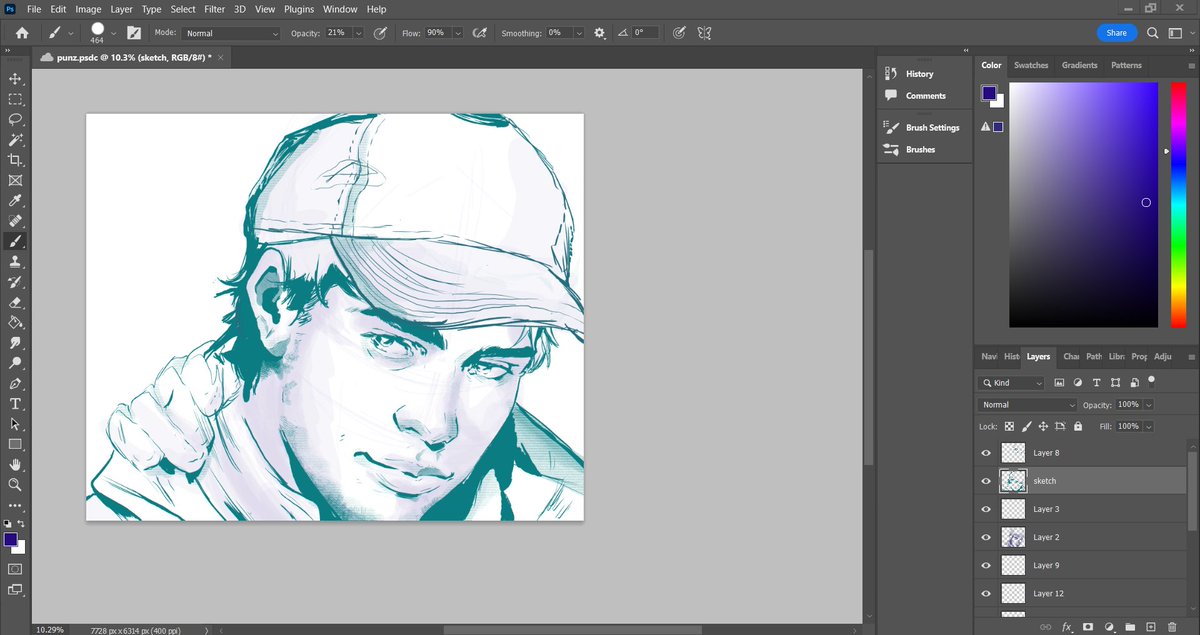Open the brush Mode dropdown
The width and height of the screenshot is (1200, 635).
tap(231, 33)
